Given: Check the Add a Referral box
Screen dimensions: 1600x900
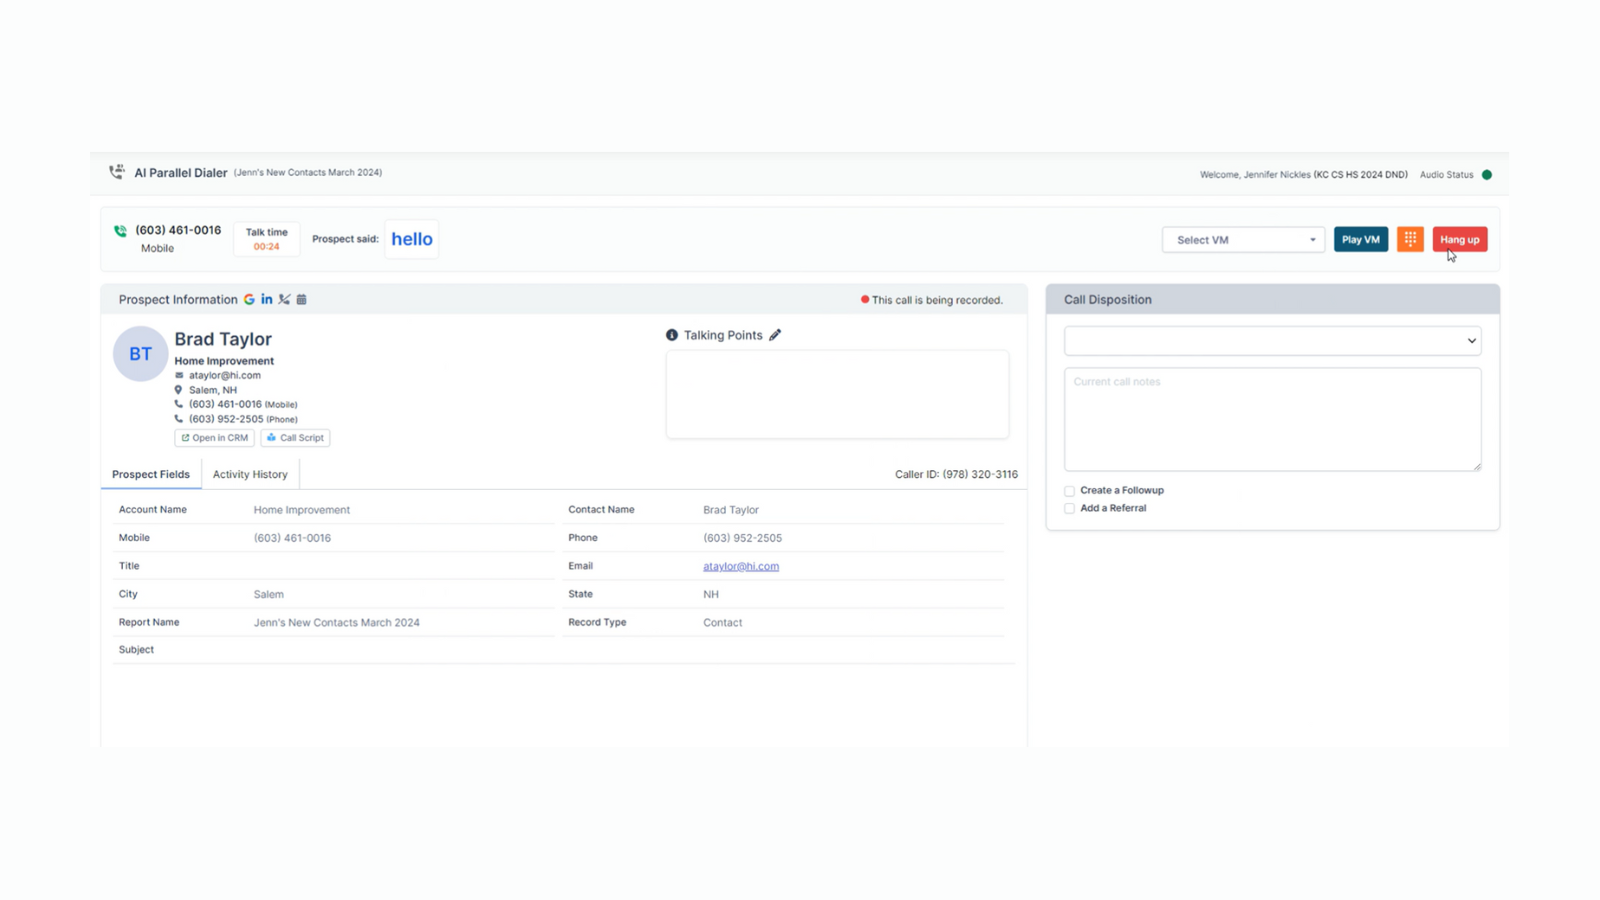Looking at the screenshot, I should (1070, 509).
